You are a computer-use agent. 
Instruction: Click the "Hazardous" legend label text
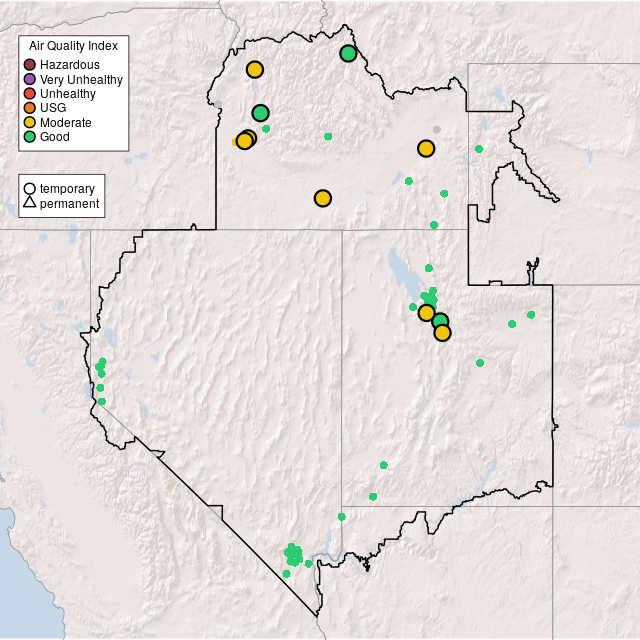[70, 65]
